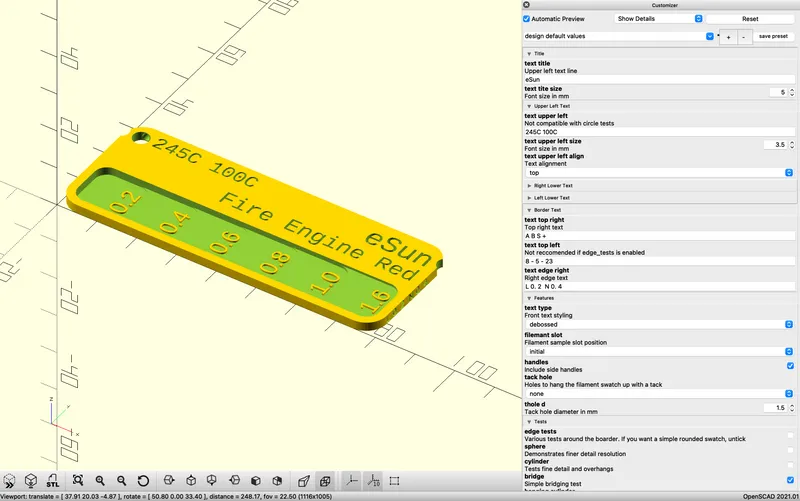Click the minus button to remove preset

point(744,37)
